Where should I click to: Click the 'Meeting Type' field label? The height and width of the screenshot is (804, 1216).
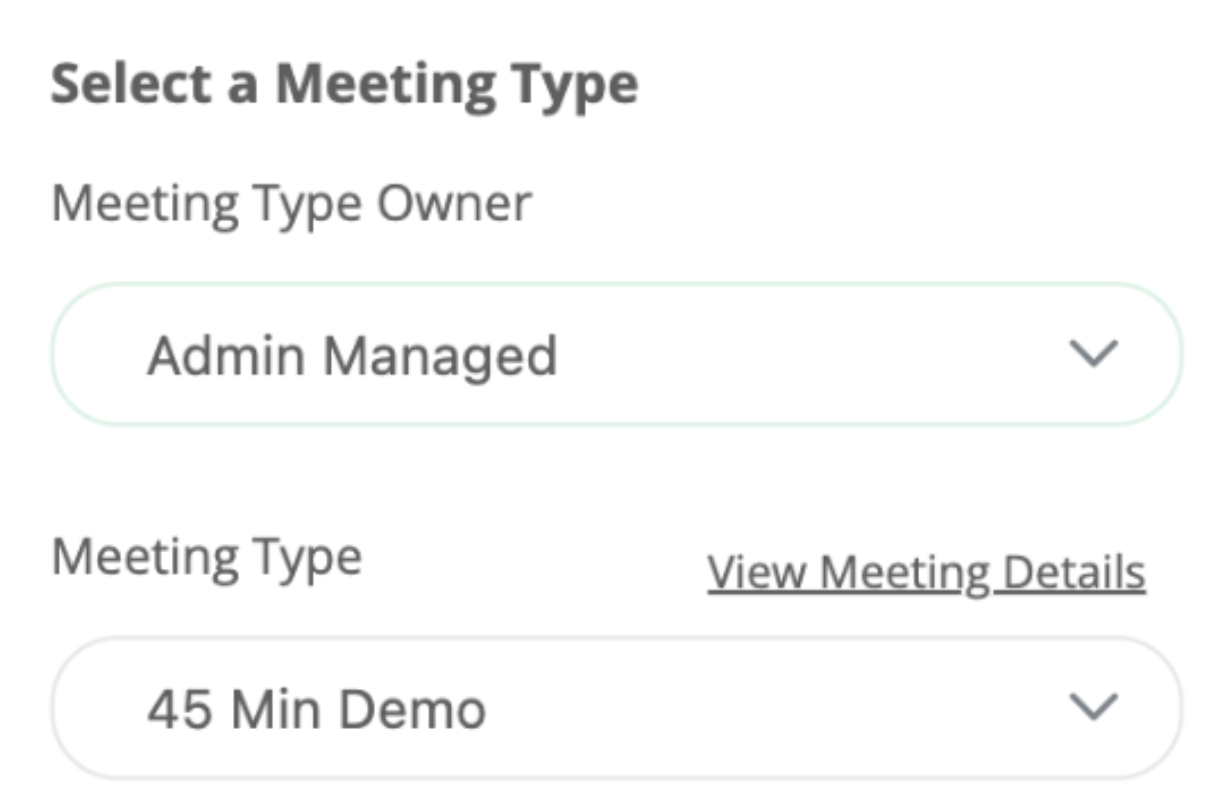click(206, 557)
